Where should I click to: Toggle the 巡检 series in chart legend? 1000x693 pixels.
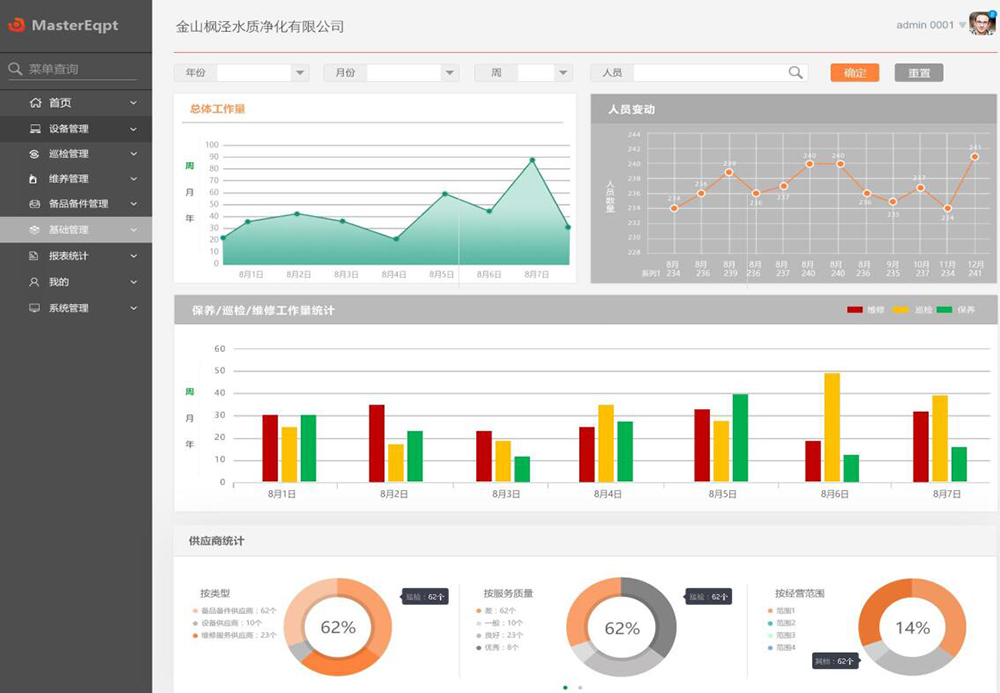pyautogui.click(x=900, y=308)
